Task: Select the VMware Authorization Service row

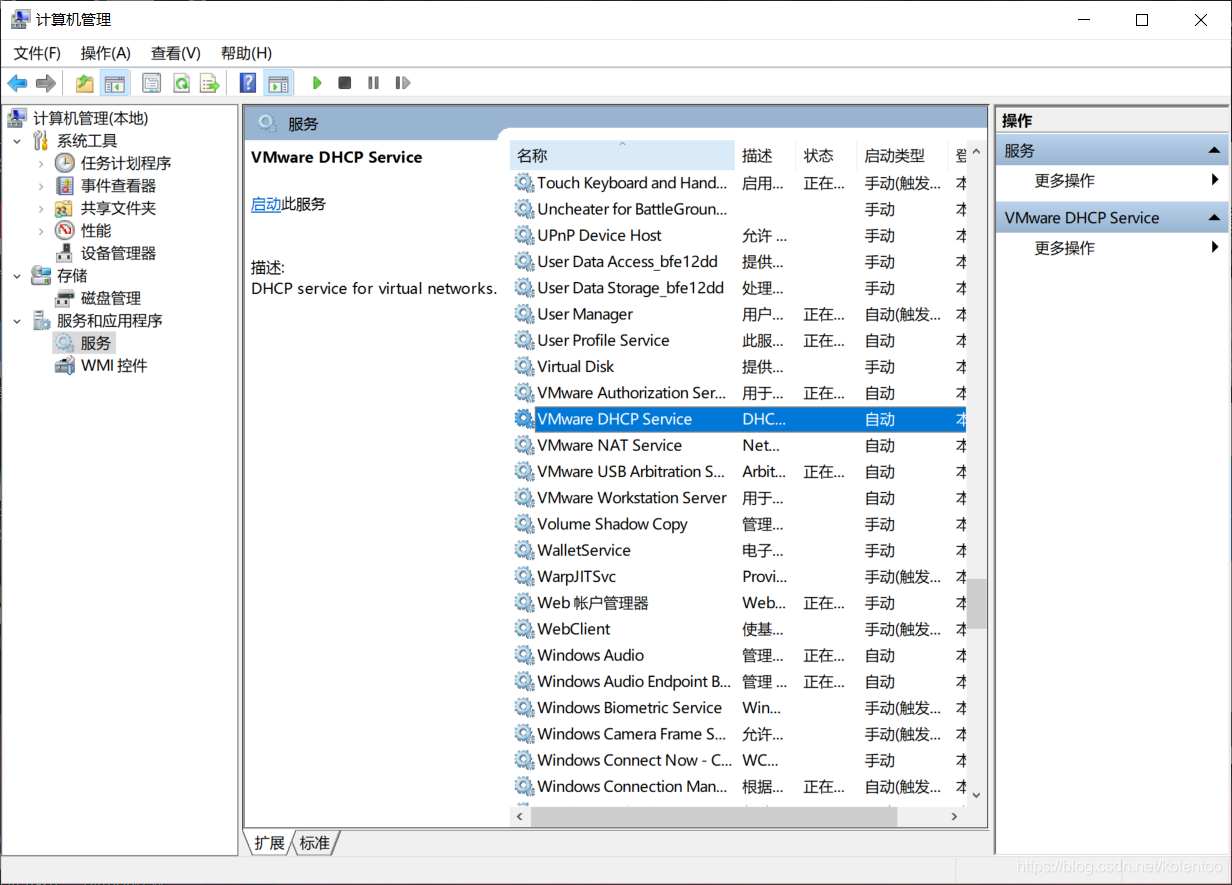Action: (738, 393)
